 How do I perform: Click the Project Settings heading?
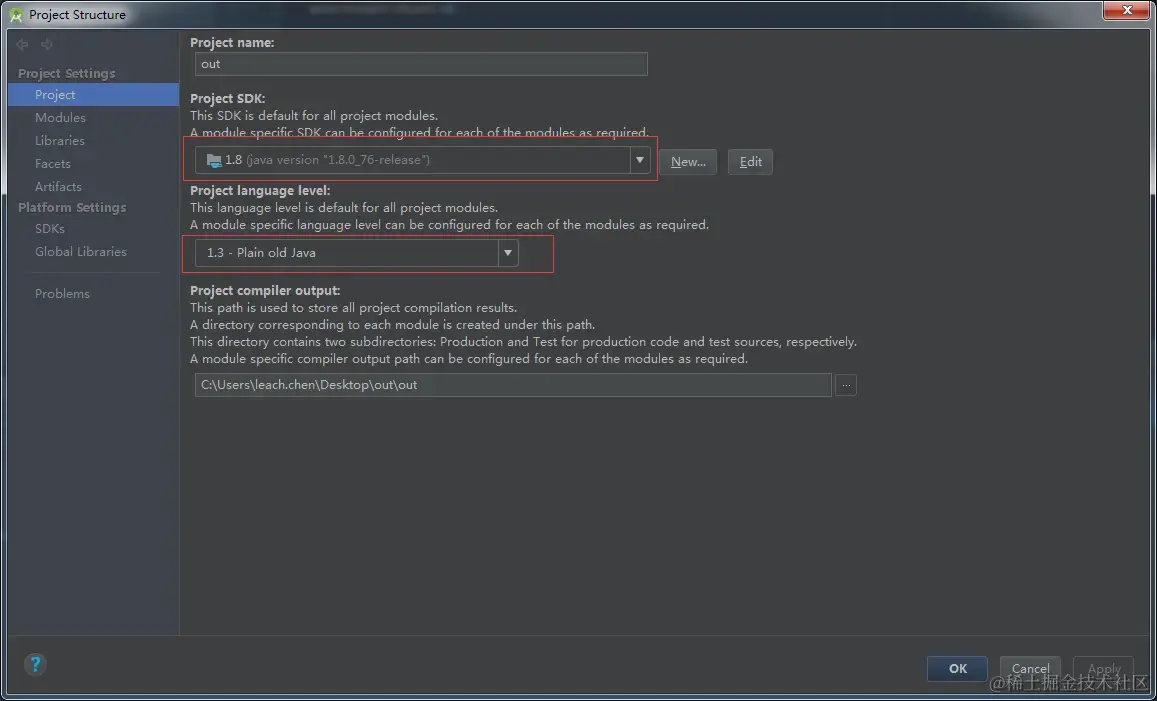click(66, 74)
